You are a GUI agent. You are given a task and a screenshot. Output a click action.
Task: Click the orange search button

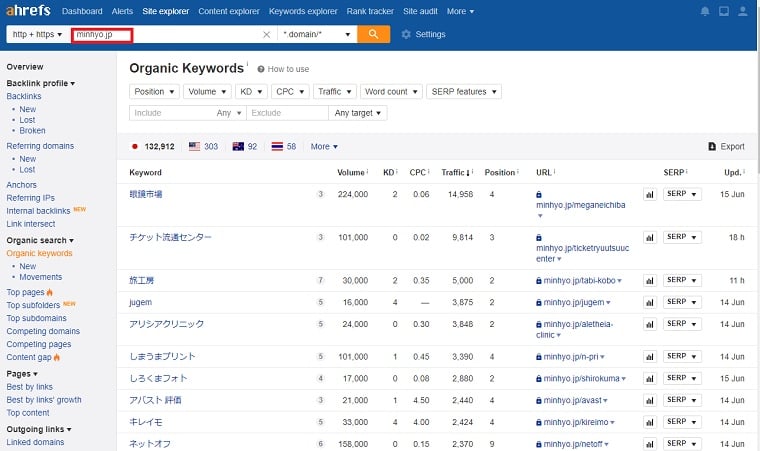point(373,34)
